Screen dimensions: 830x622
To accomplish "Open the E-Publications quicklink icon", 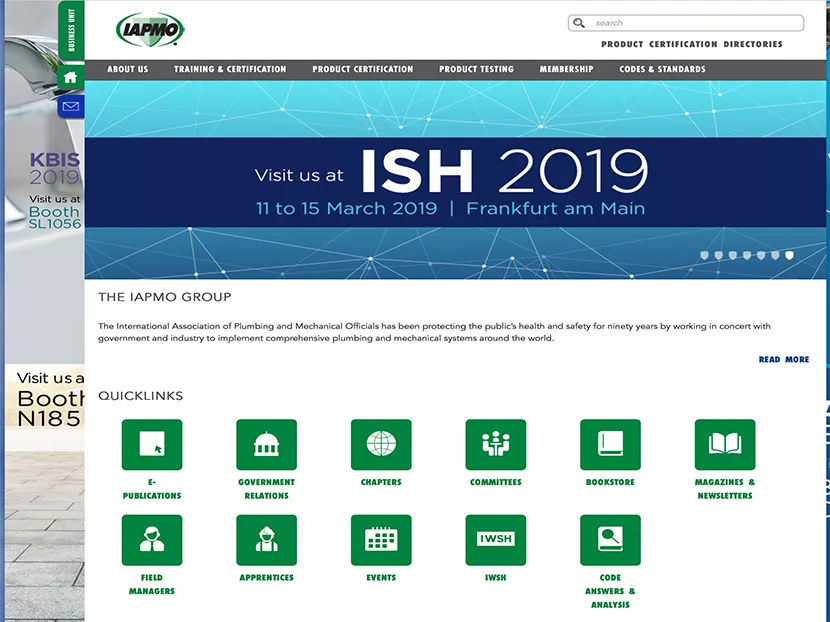I will 150,443.
